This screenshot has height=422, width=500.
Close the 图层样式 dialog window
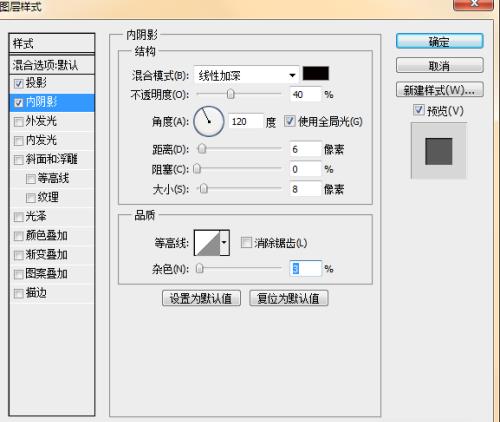473,4
